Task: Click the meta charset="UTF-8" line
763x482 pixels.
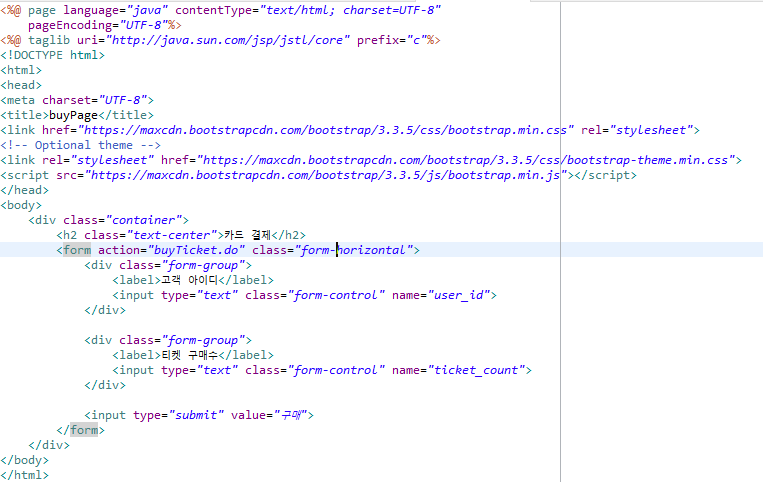Action: [x=77, y=100]
